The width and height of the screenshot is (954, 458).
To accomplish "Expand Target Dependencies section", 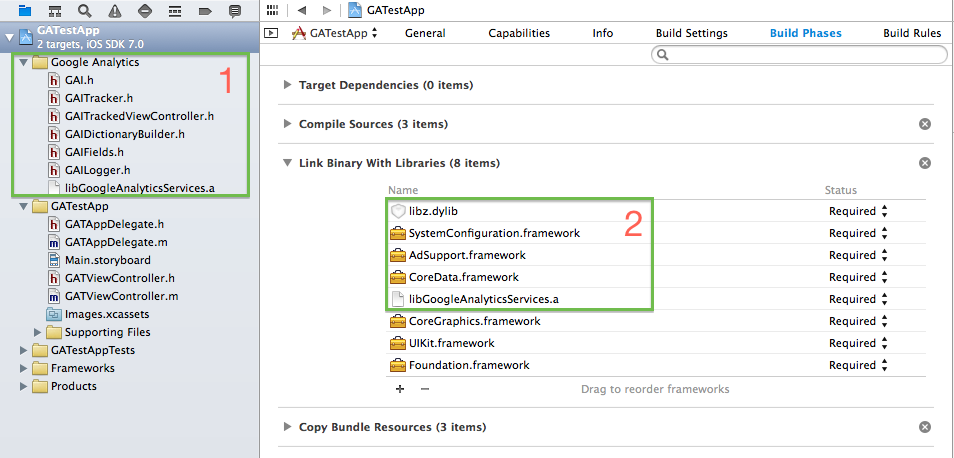I will click(288, 85).
